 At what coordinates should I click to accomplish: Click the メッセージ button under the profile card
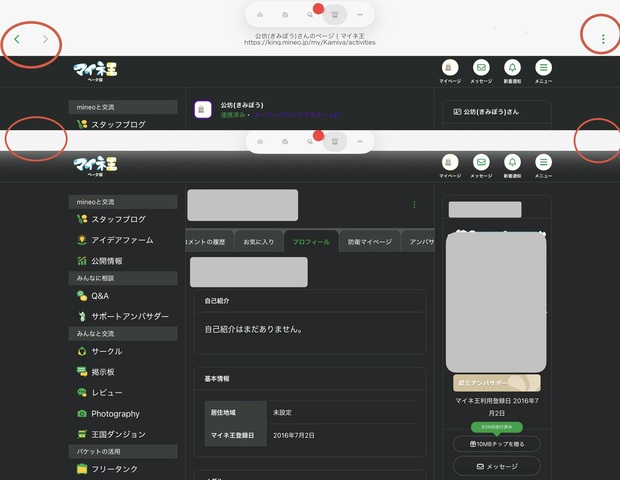tap(497, 467)
